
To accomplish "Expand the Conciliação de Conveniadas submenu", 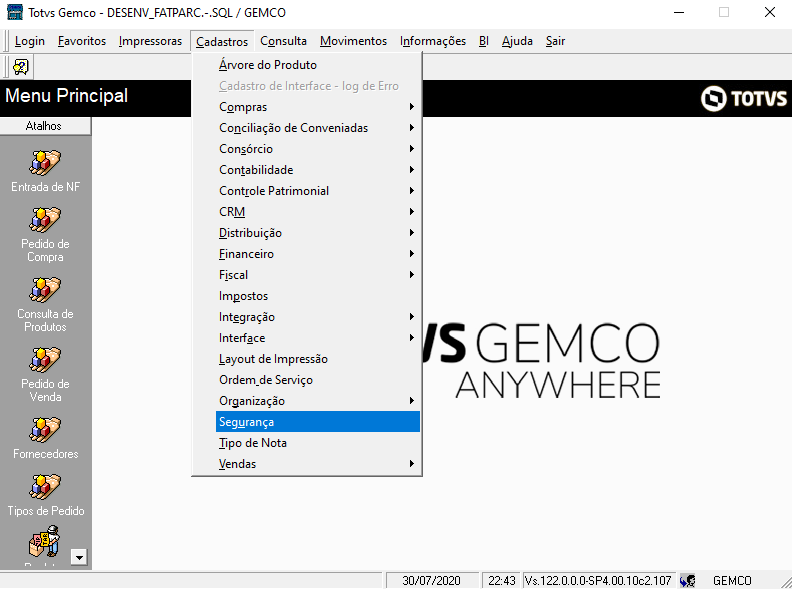I will 318,128.
